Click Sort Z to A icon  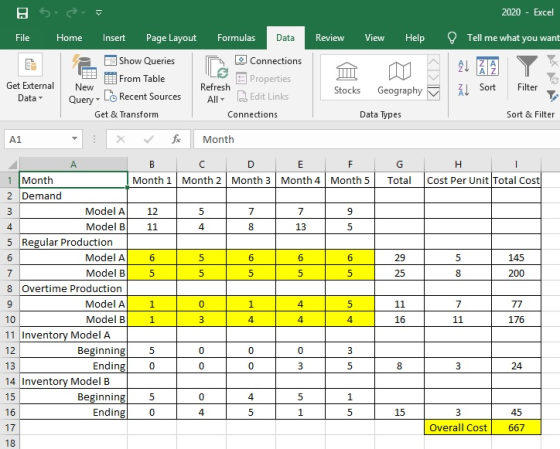pos(463,89)
